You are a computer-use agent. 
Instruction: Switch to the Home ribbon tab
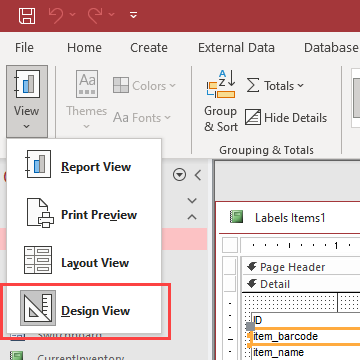(x=84, y=48)
